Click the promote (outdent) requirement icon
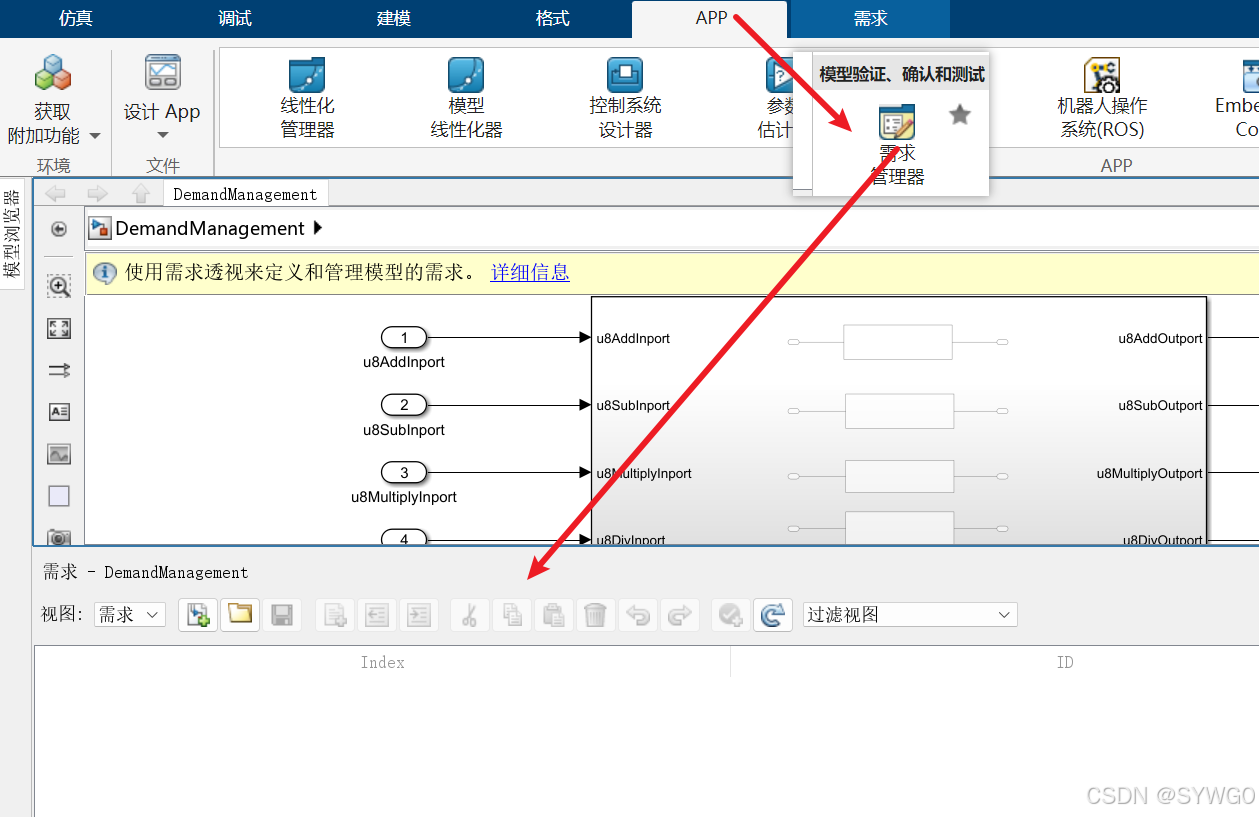Viewport: 1259px width, 817px height. point(377,614)
